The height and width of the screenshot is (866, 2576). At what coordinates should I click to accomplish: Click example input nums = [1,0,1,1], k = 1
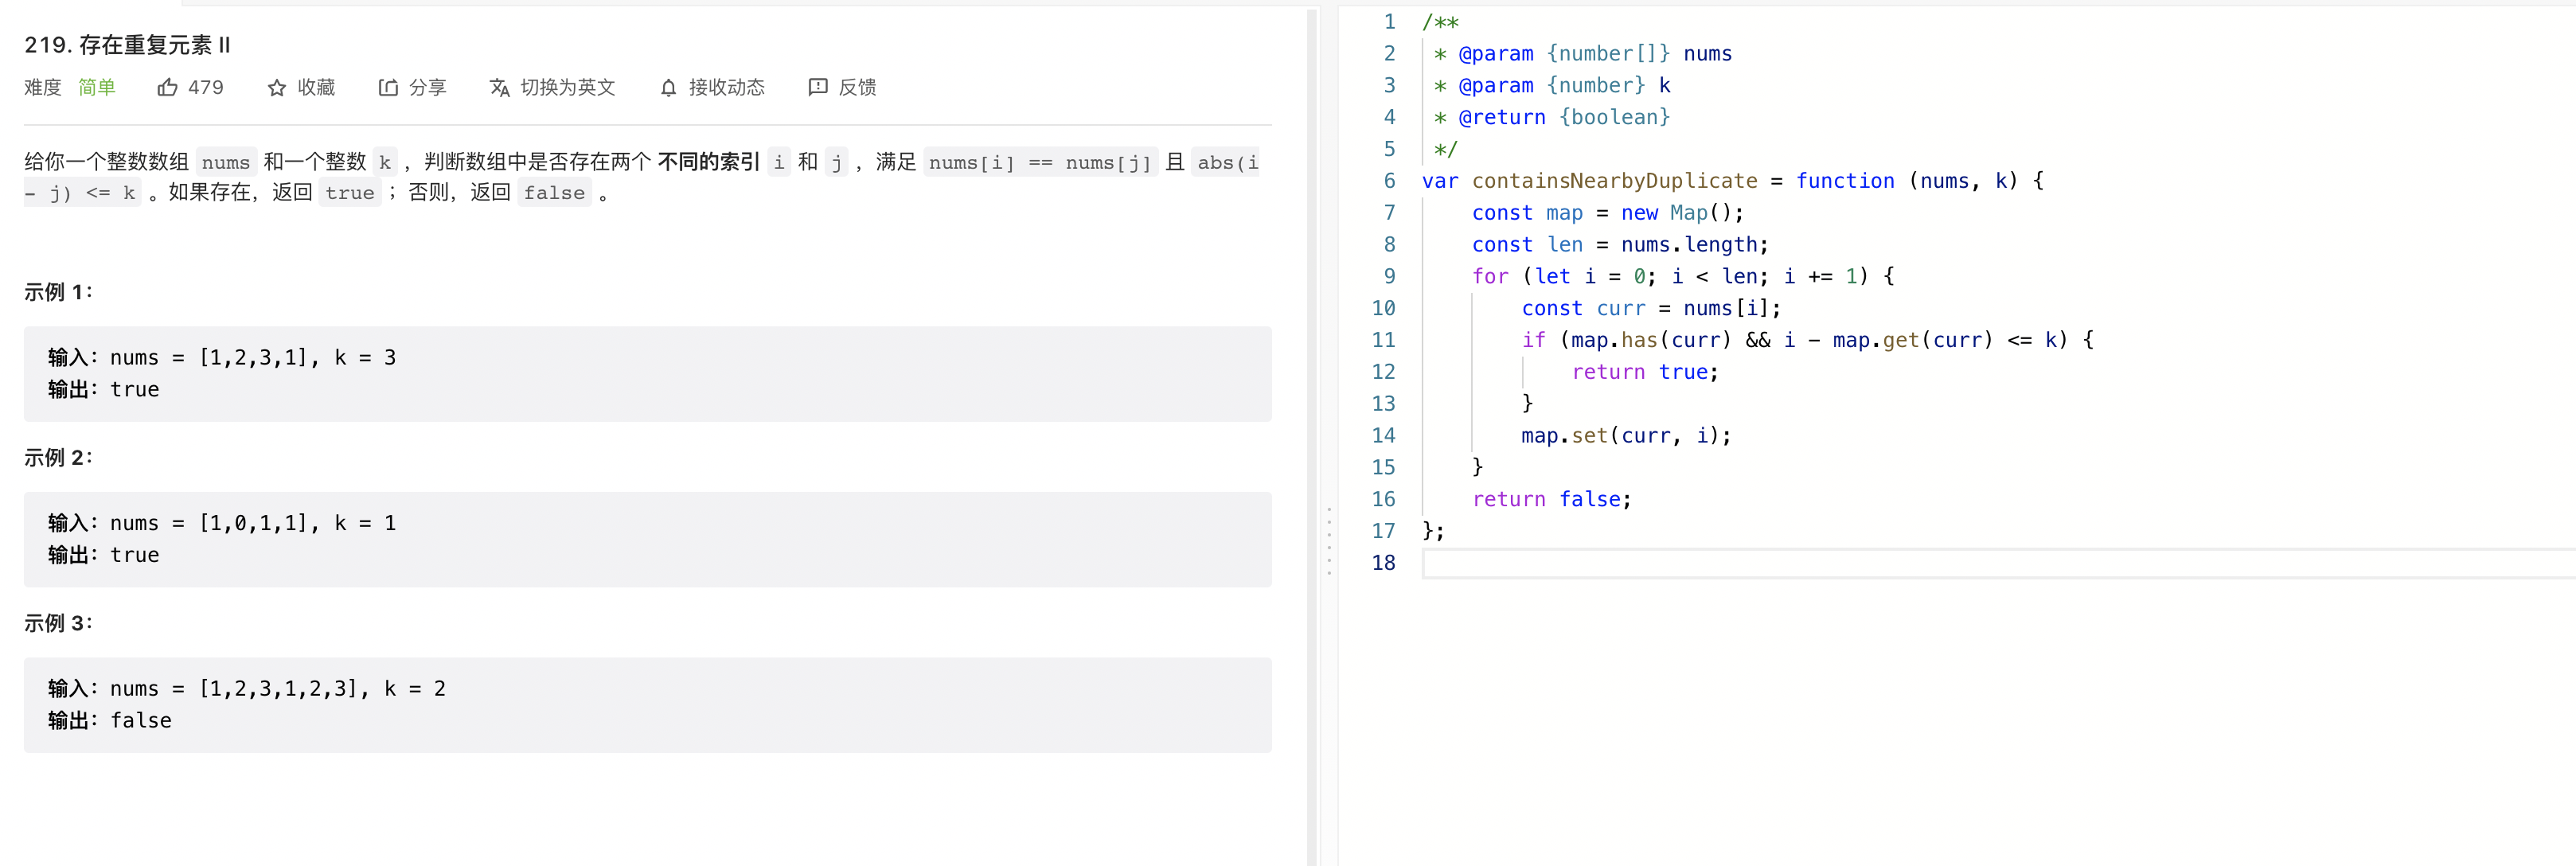253,523
